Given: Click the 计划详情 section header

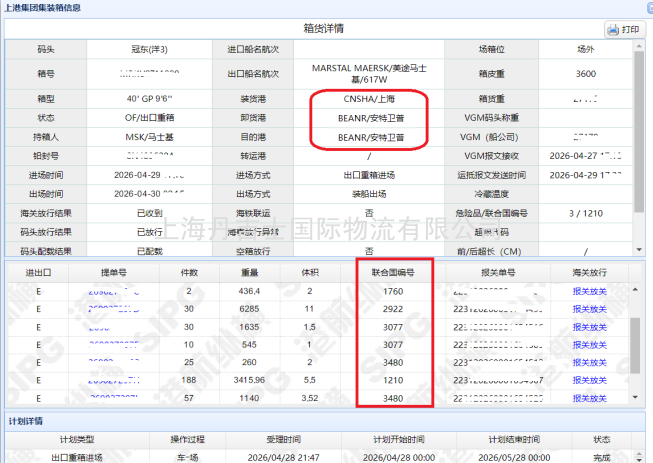Looking at the screenshot, I should click(x=26, y=421).
